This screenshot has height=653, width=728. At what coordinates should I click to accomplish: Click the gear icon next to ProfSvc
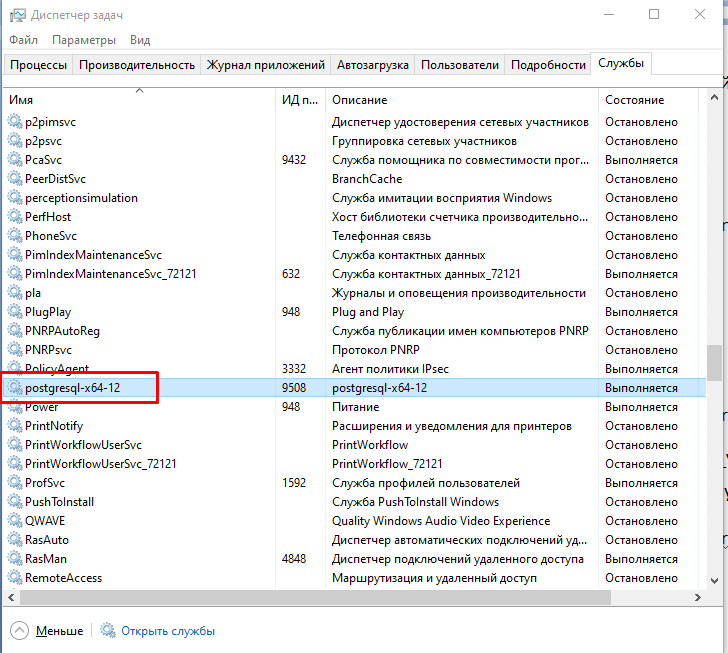15,483
